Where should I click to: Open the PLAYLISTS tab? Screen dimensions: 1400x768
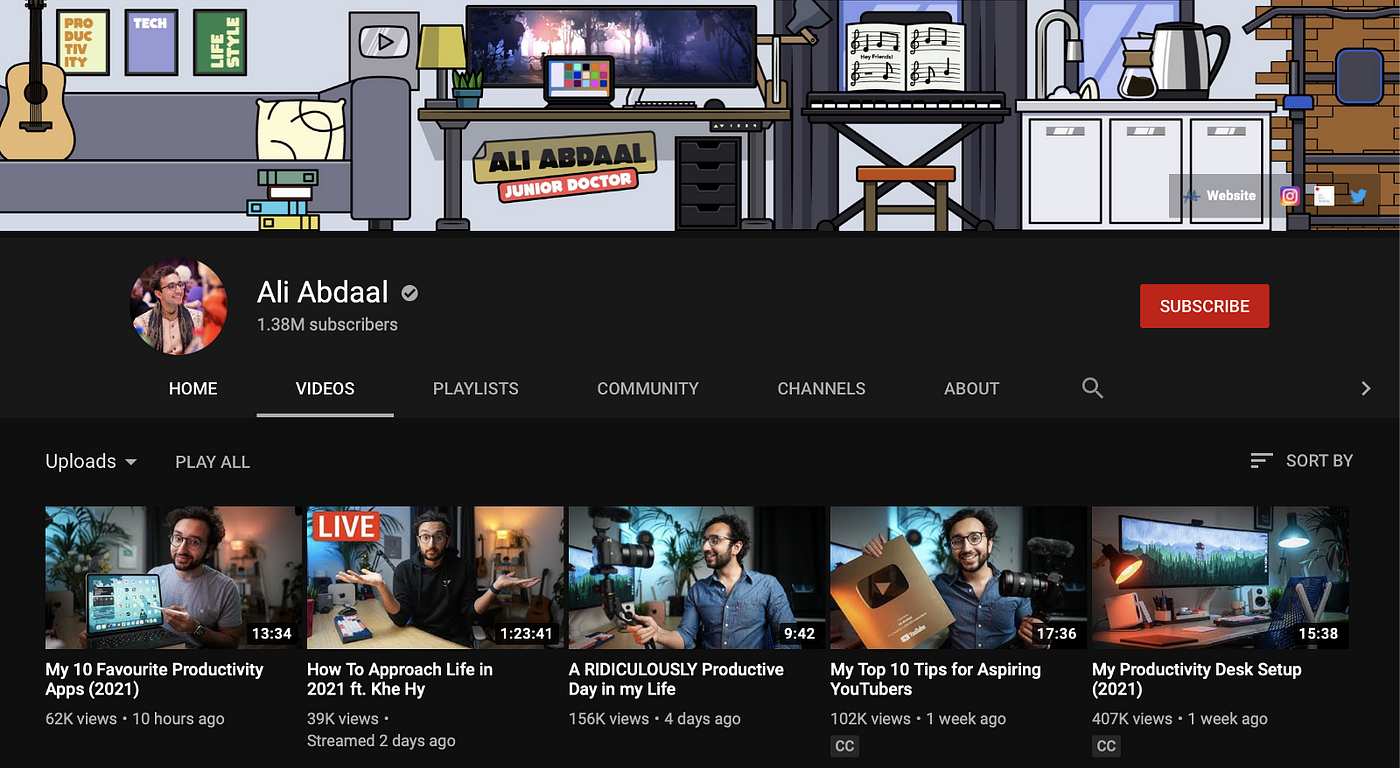476,388
